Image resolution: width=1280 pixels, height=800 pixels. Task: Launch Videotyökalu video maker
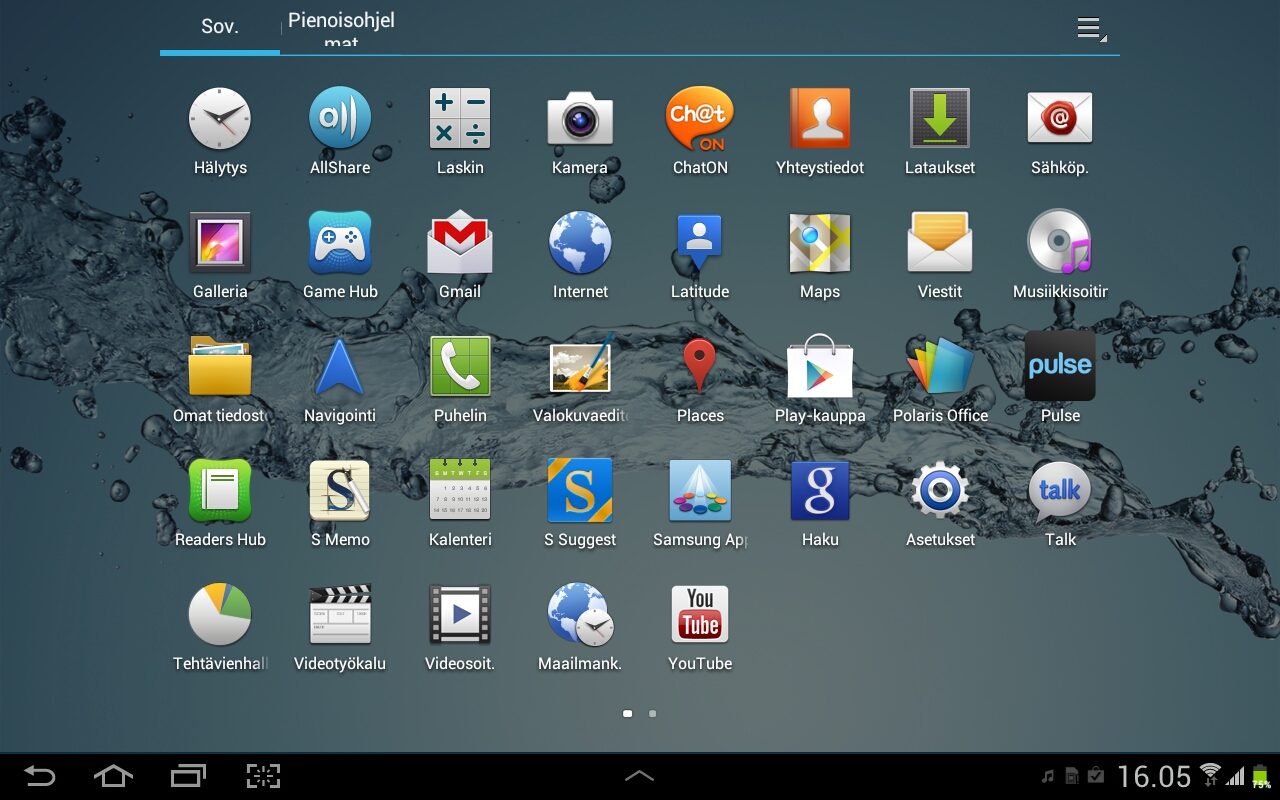(x=340, y=615)
